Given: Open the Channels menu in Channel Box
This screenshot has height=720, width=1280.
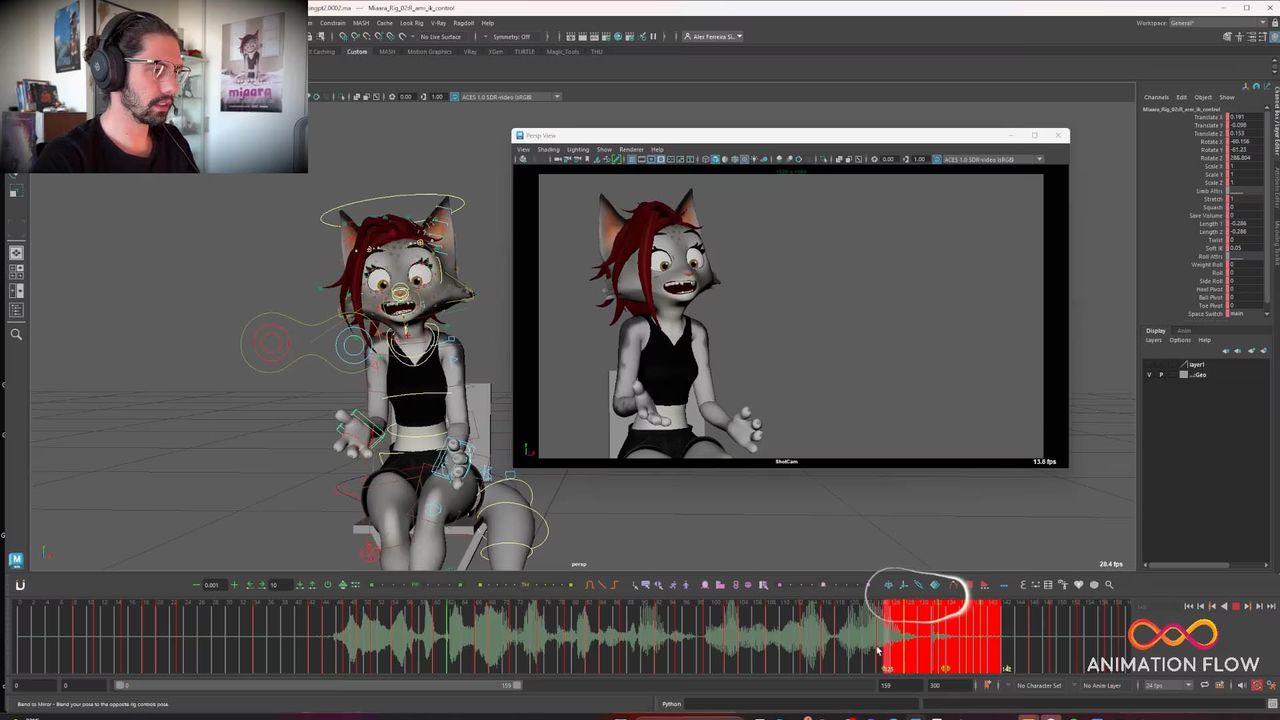Looking at the screenshot, I should coord(1156,97).
